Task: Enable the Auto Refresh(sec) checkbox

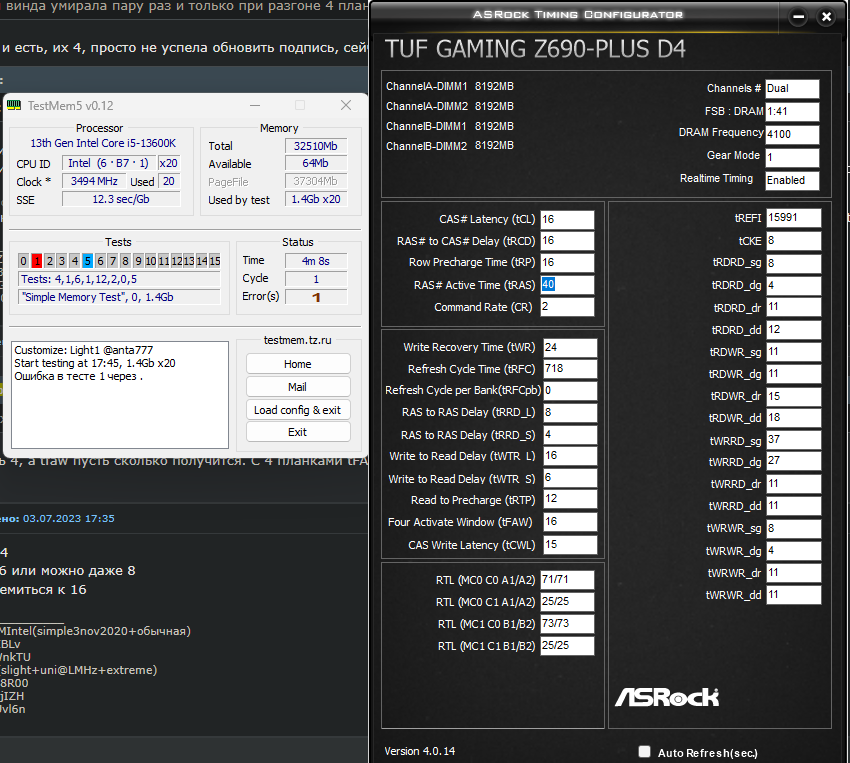Action: 644,751
